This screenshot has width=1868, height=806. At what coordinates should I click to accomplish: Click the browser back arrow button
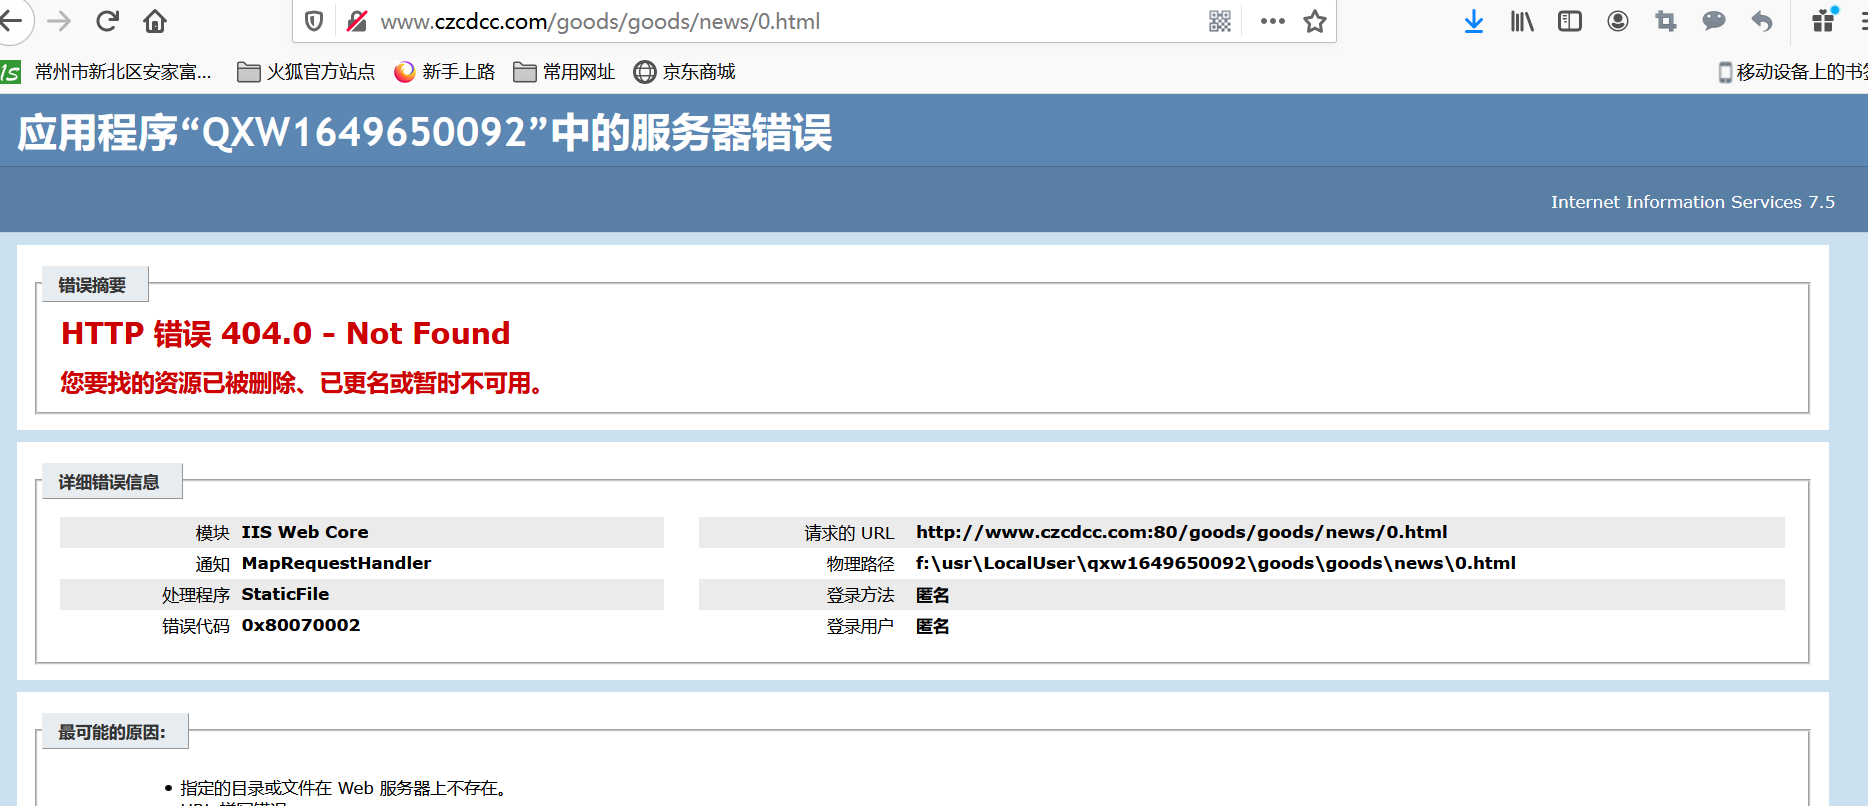coord(12,21)
